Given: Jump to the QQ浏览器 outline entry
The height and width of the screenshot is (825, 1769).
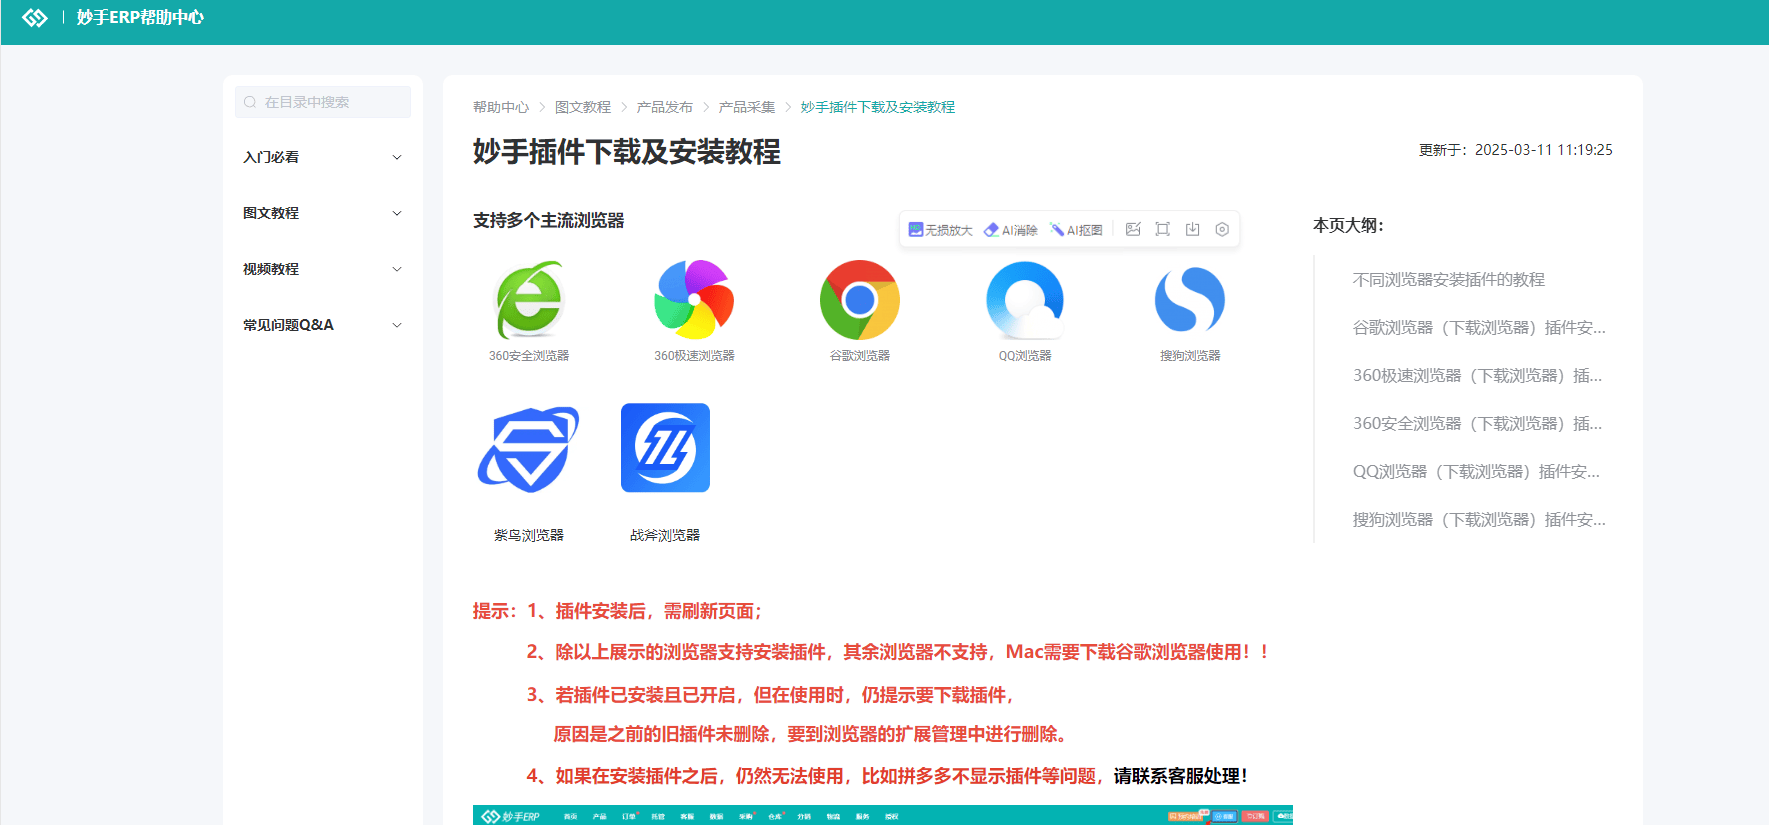Looking at the screenshot, I should pyautogui.click(x=1476, y=472).
